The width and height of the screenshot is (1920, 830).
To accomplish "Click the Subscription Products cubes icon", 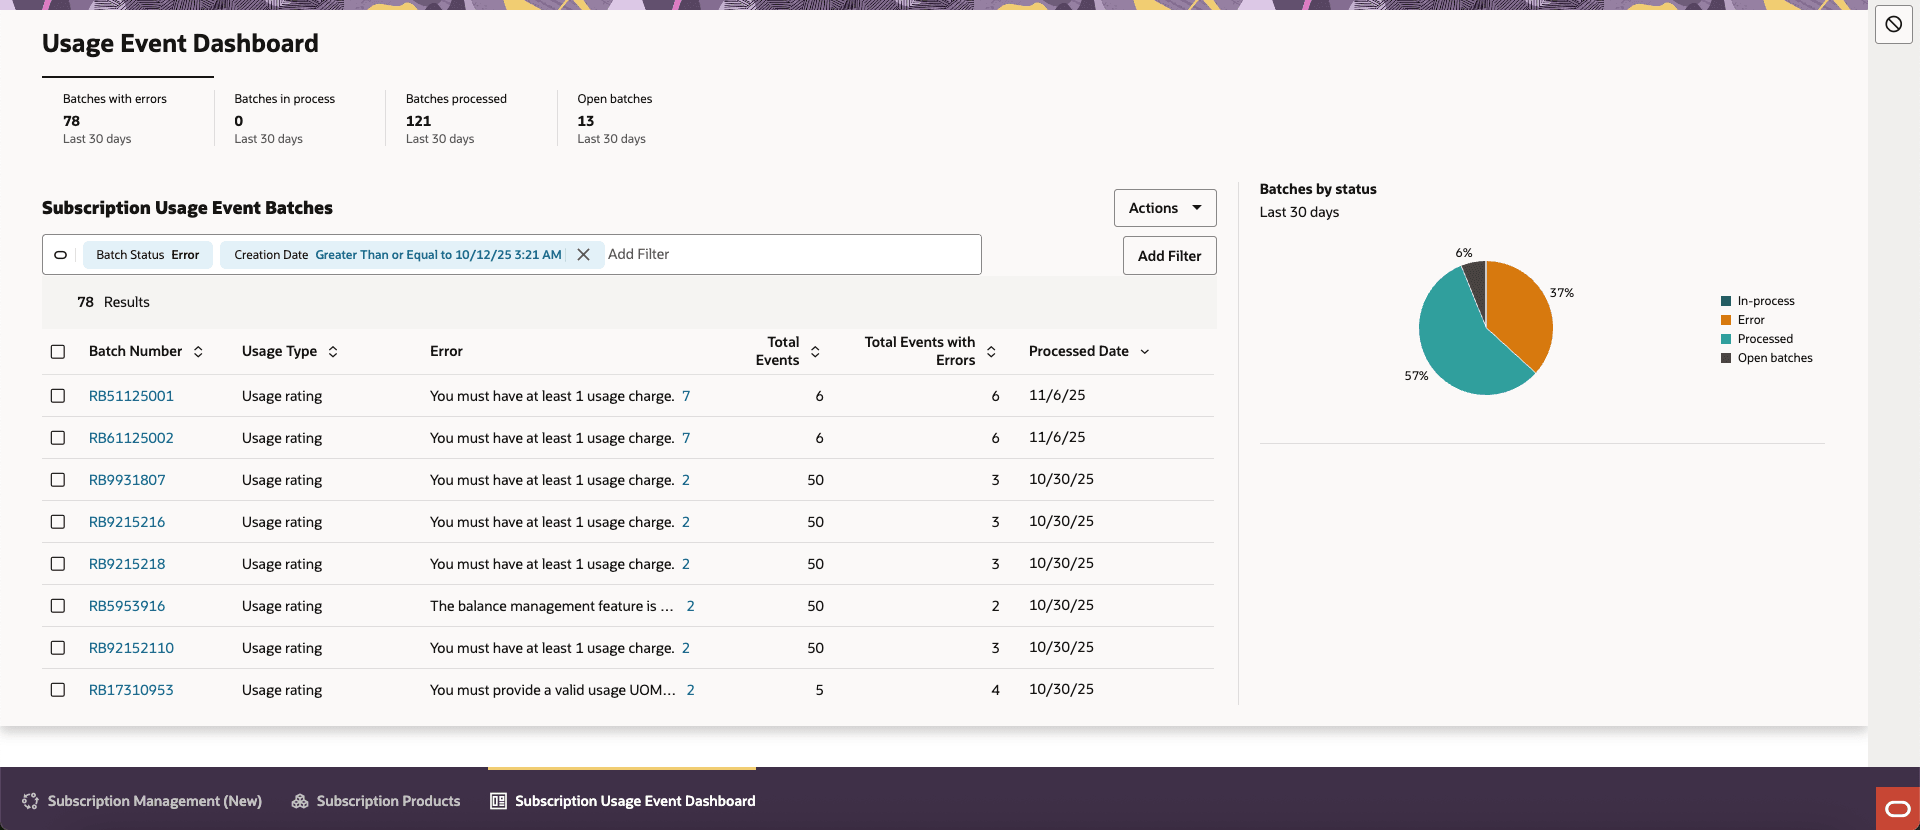I will point(299,801).
